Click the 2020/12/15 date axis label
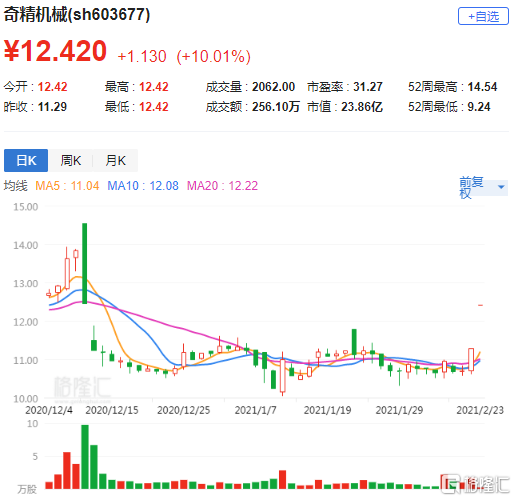 (112, 410)
